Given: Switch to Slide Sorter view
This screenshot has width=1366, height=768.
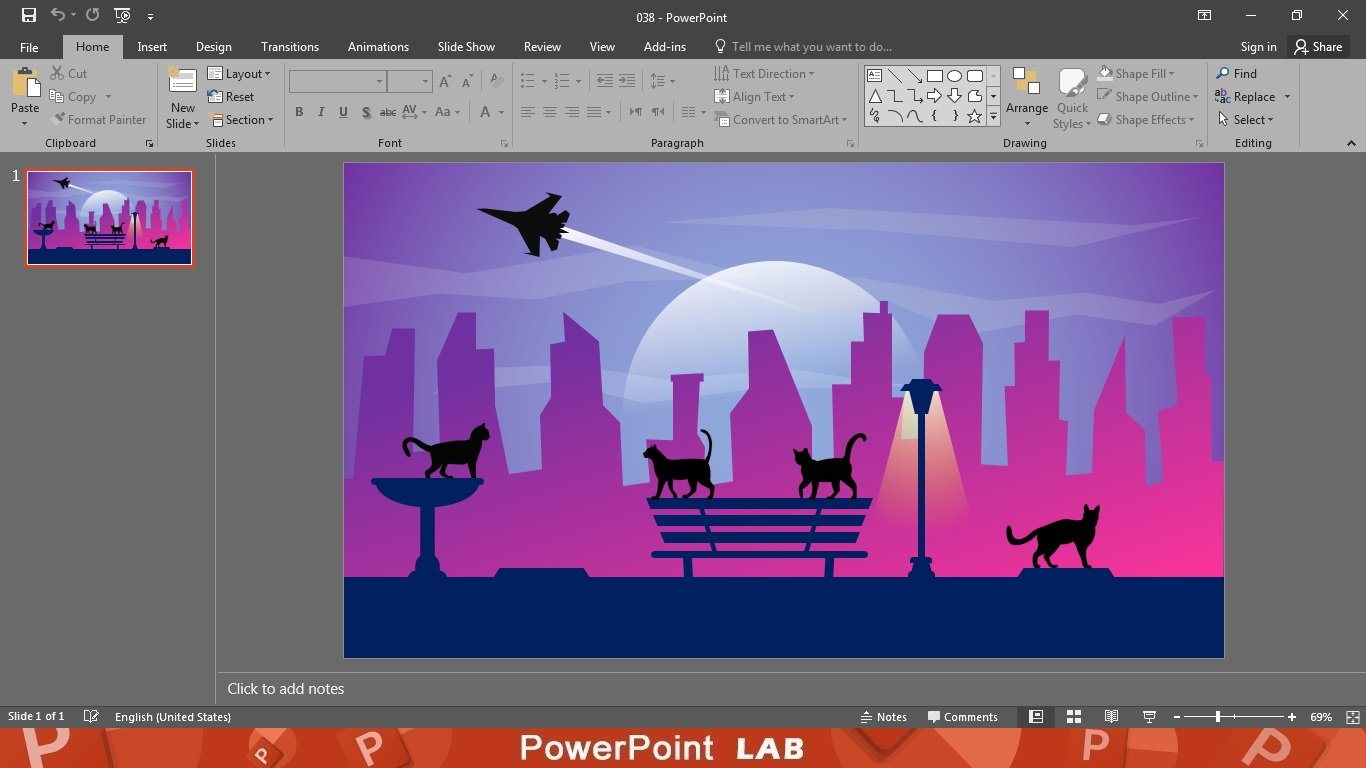Looking at the screenshot, I should [1074, 717].
